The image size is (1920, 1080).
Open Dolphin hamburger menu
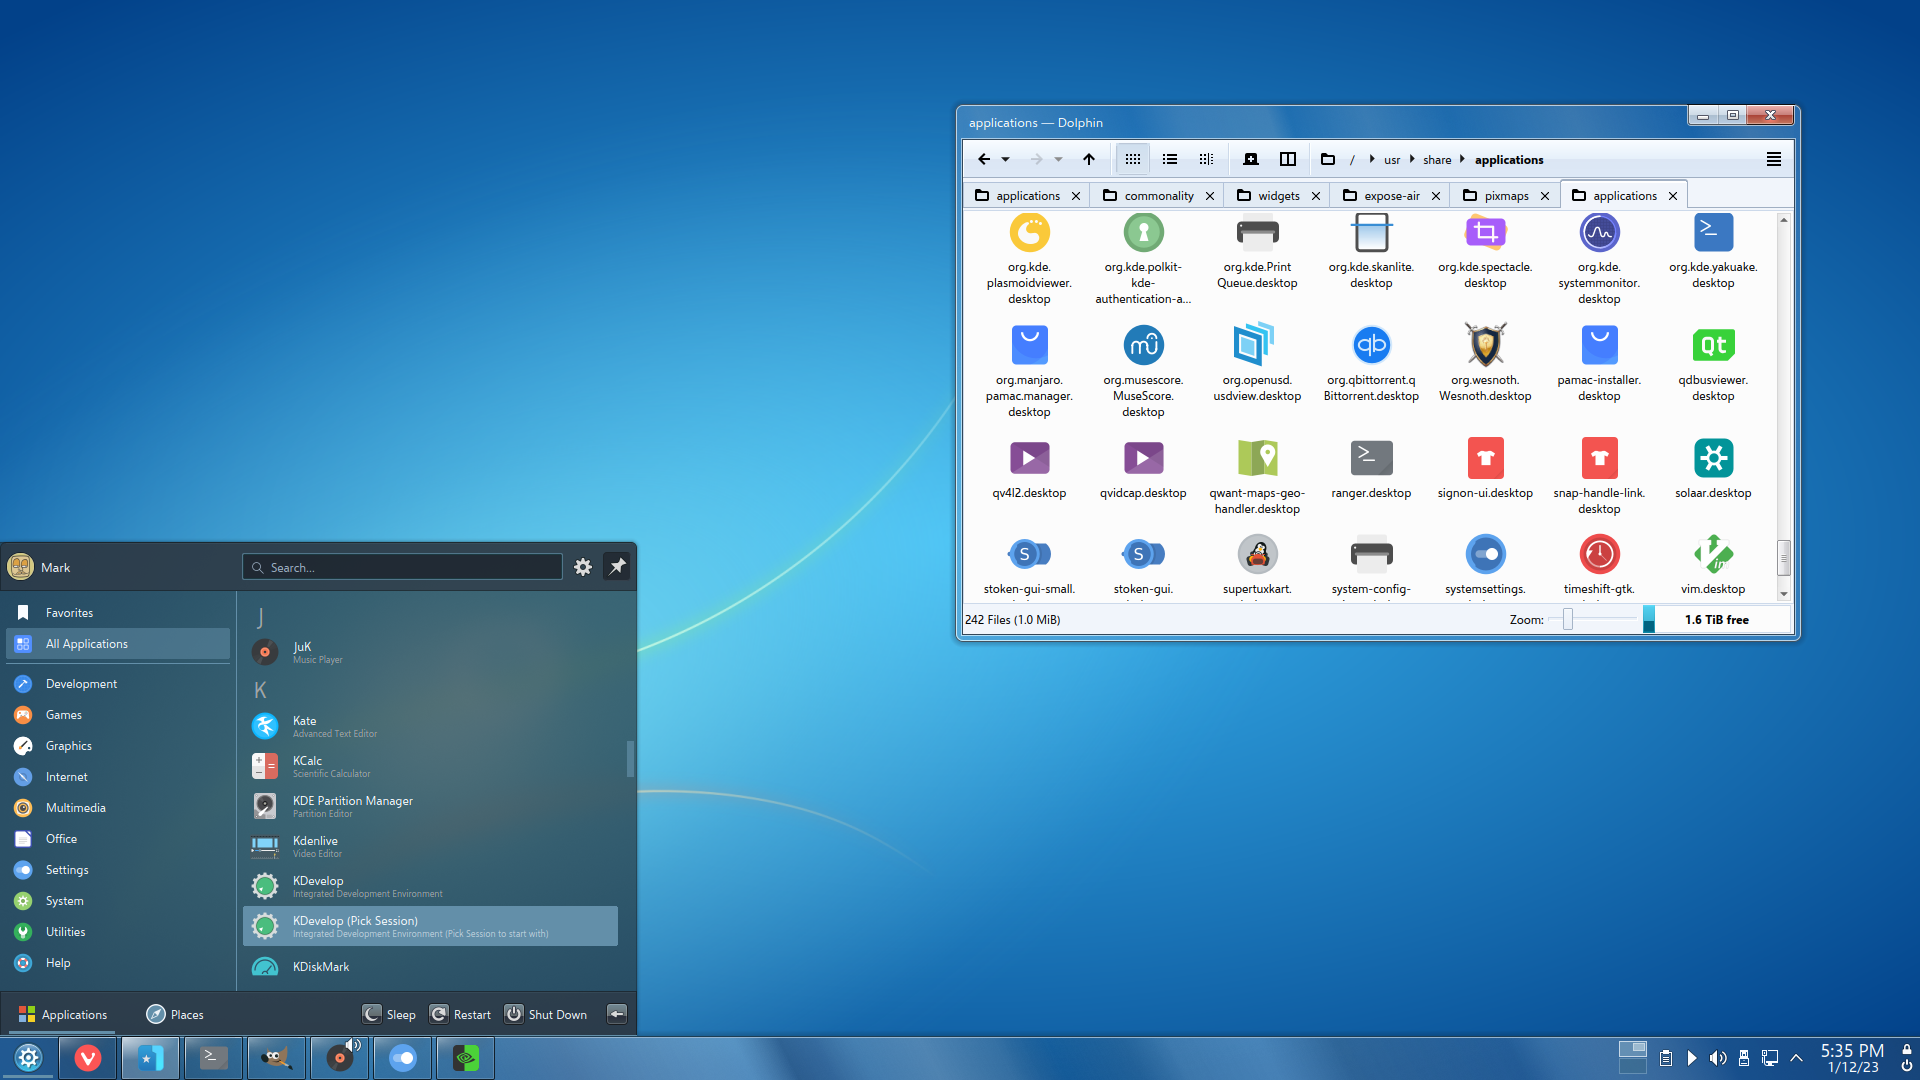[1773, 159]
